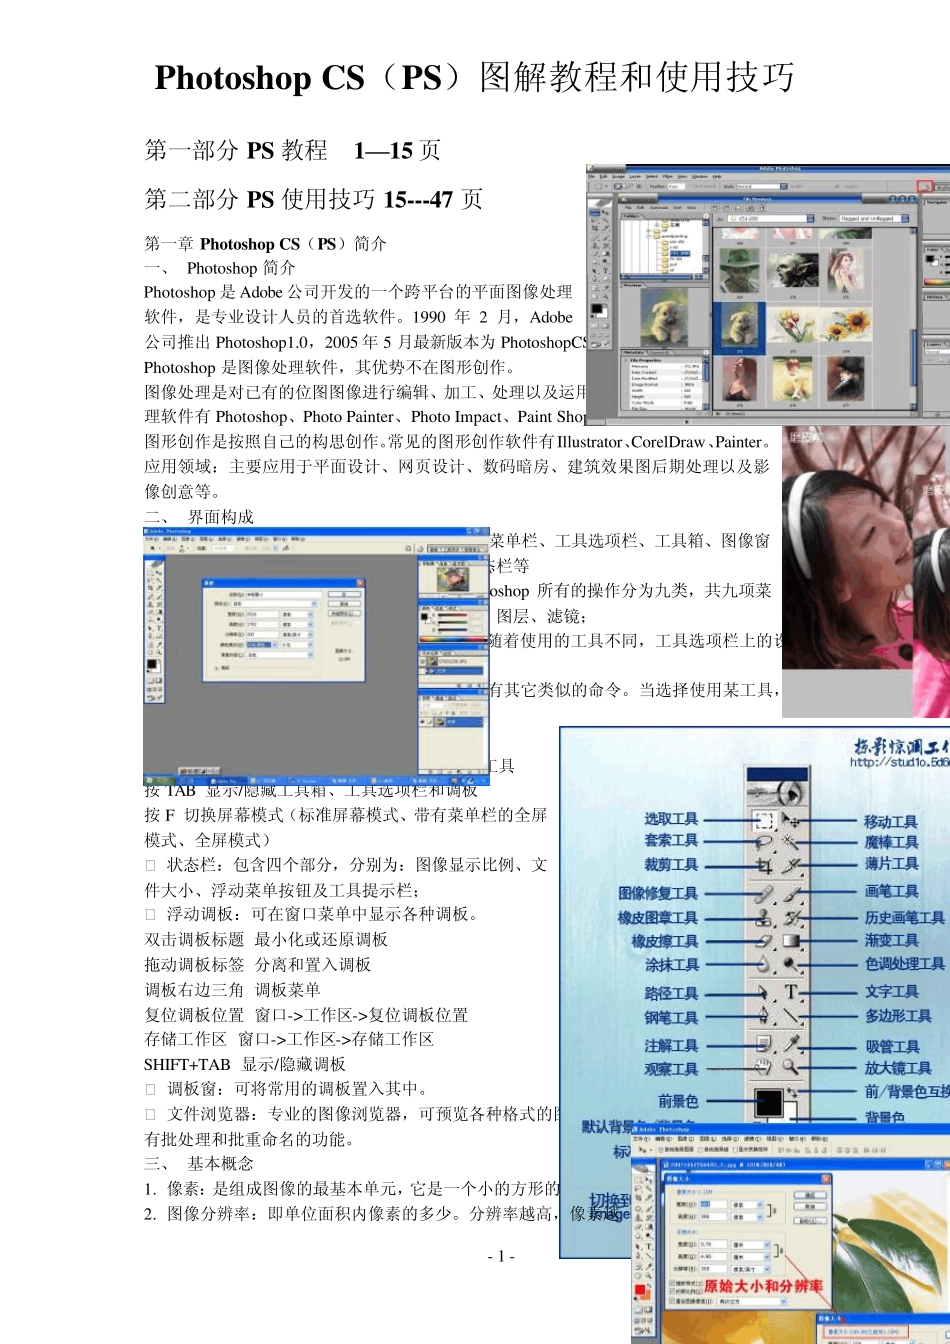Select the Crop tool in labeled toolbox diagram

point(764,866)
